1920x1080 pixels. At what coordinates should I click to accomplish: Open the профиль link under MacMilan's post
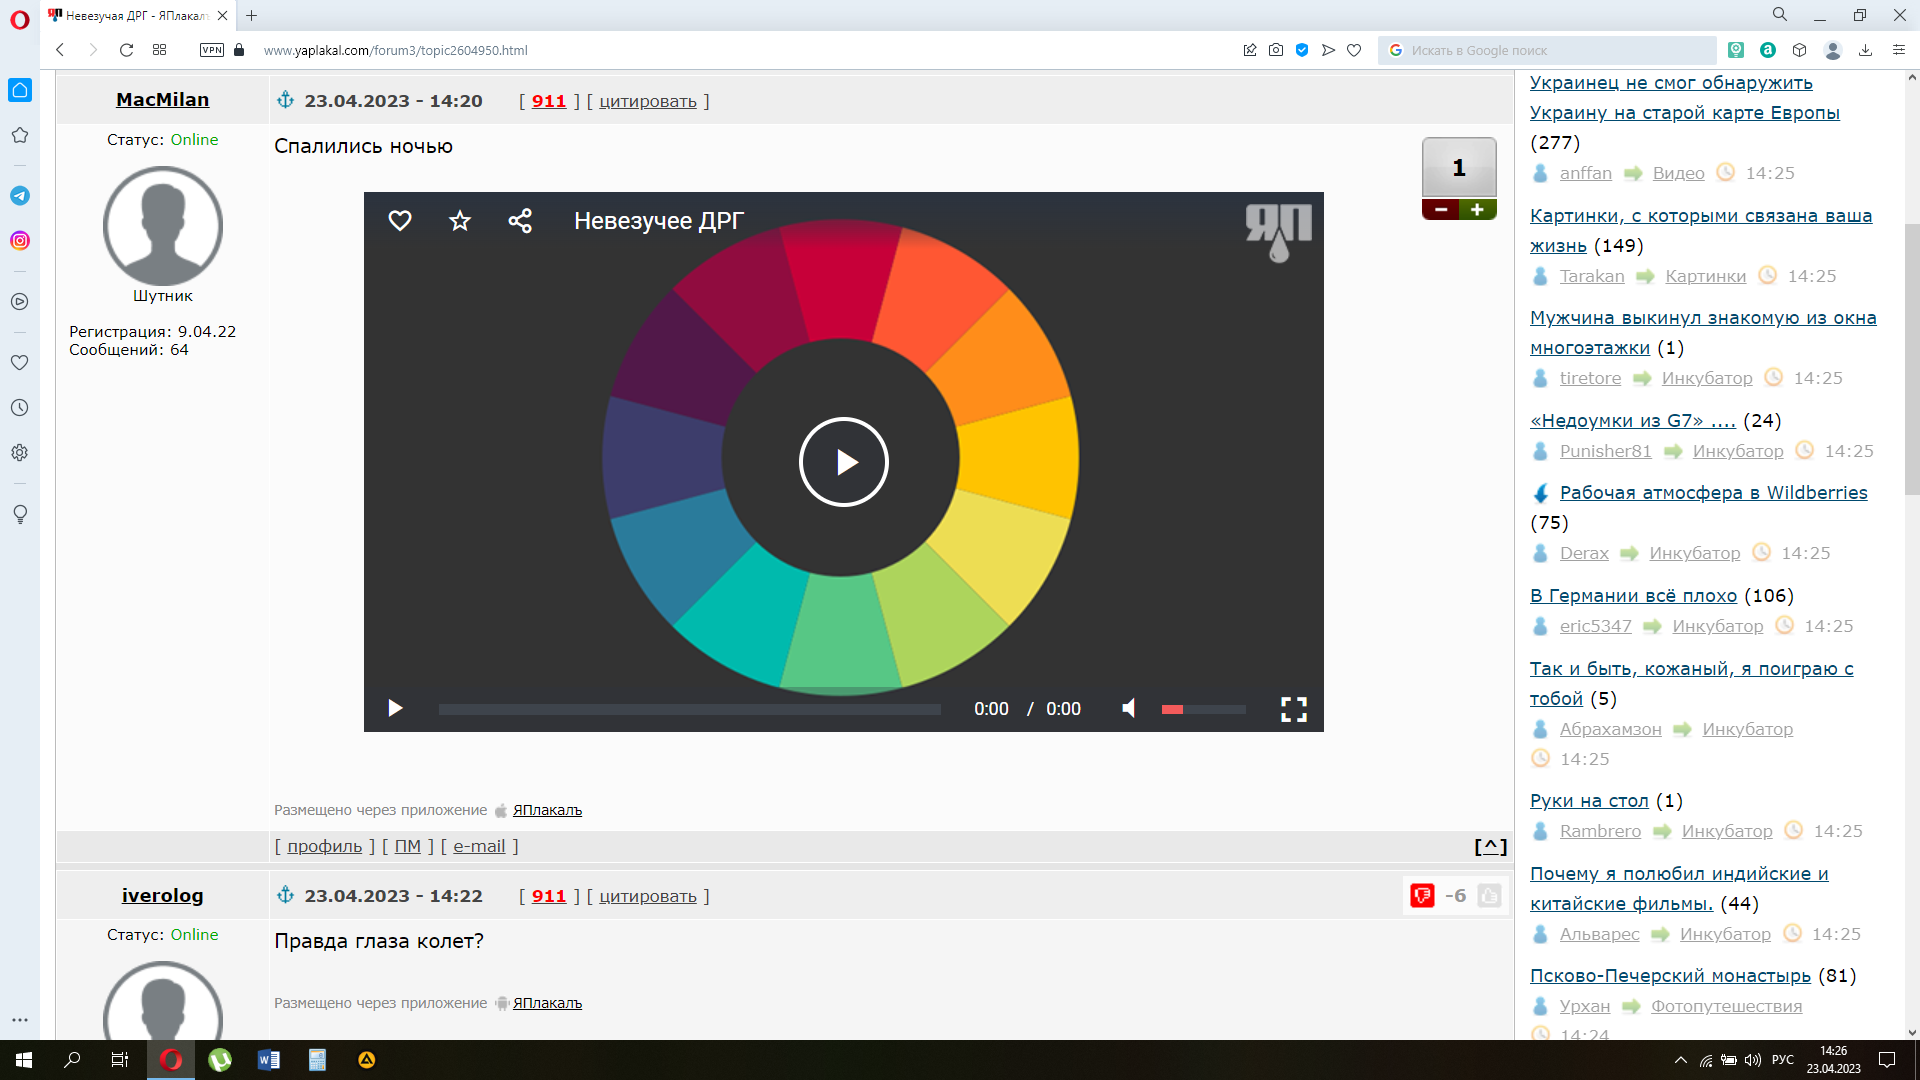(325, 846)
